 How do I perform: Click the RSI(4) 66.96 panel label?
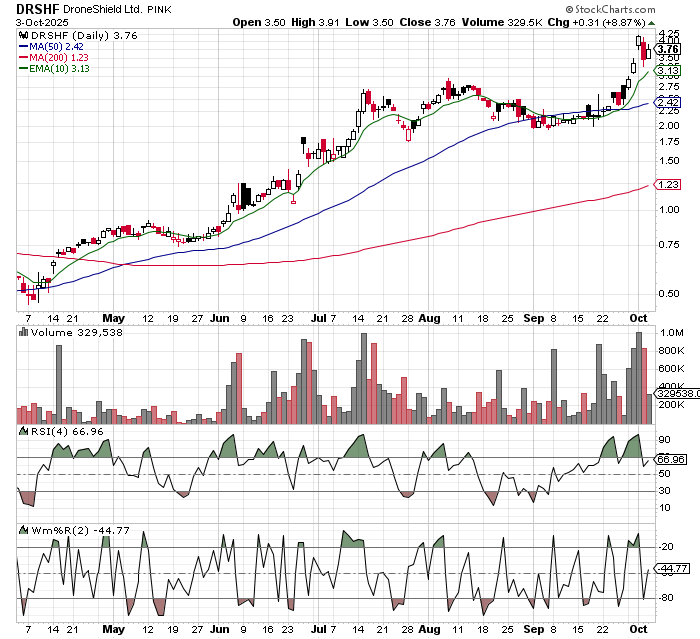tap(67, 431)
